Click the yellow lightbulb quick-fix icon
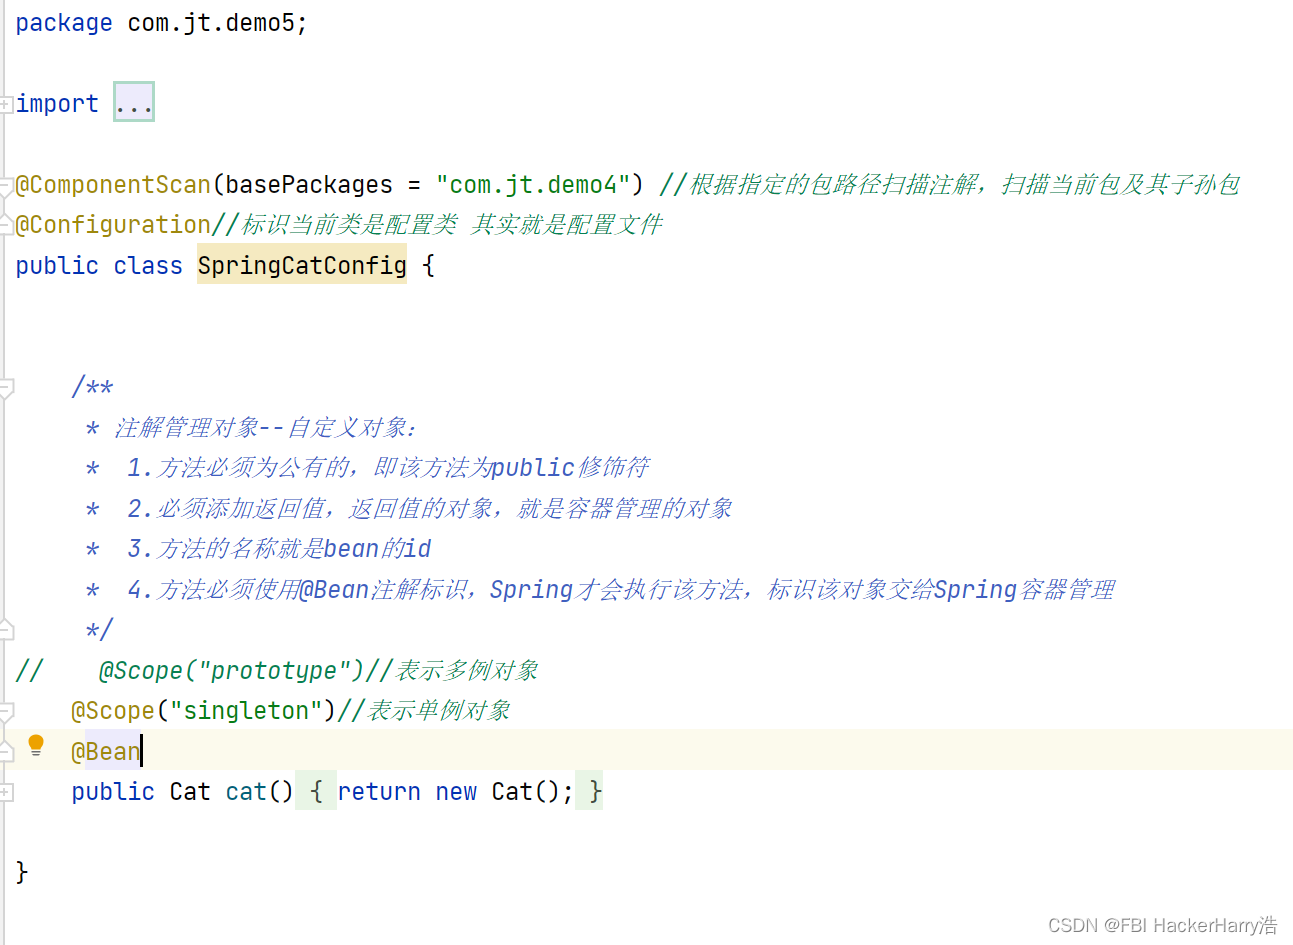Screen dimensions: 1293x945 [36, 745]
